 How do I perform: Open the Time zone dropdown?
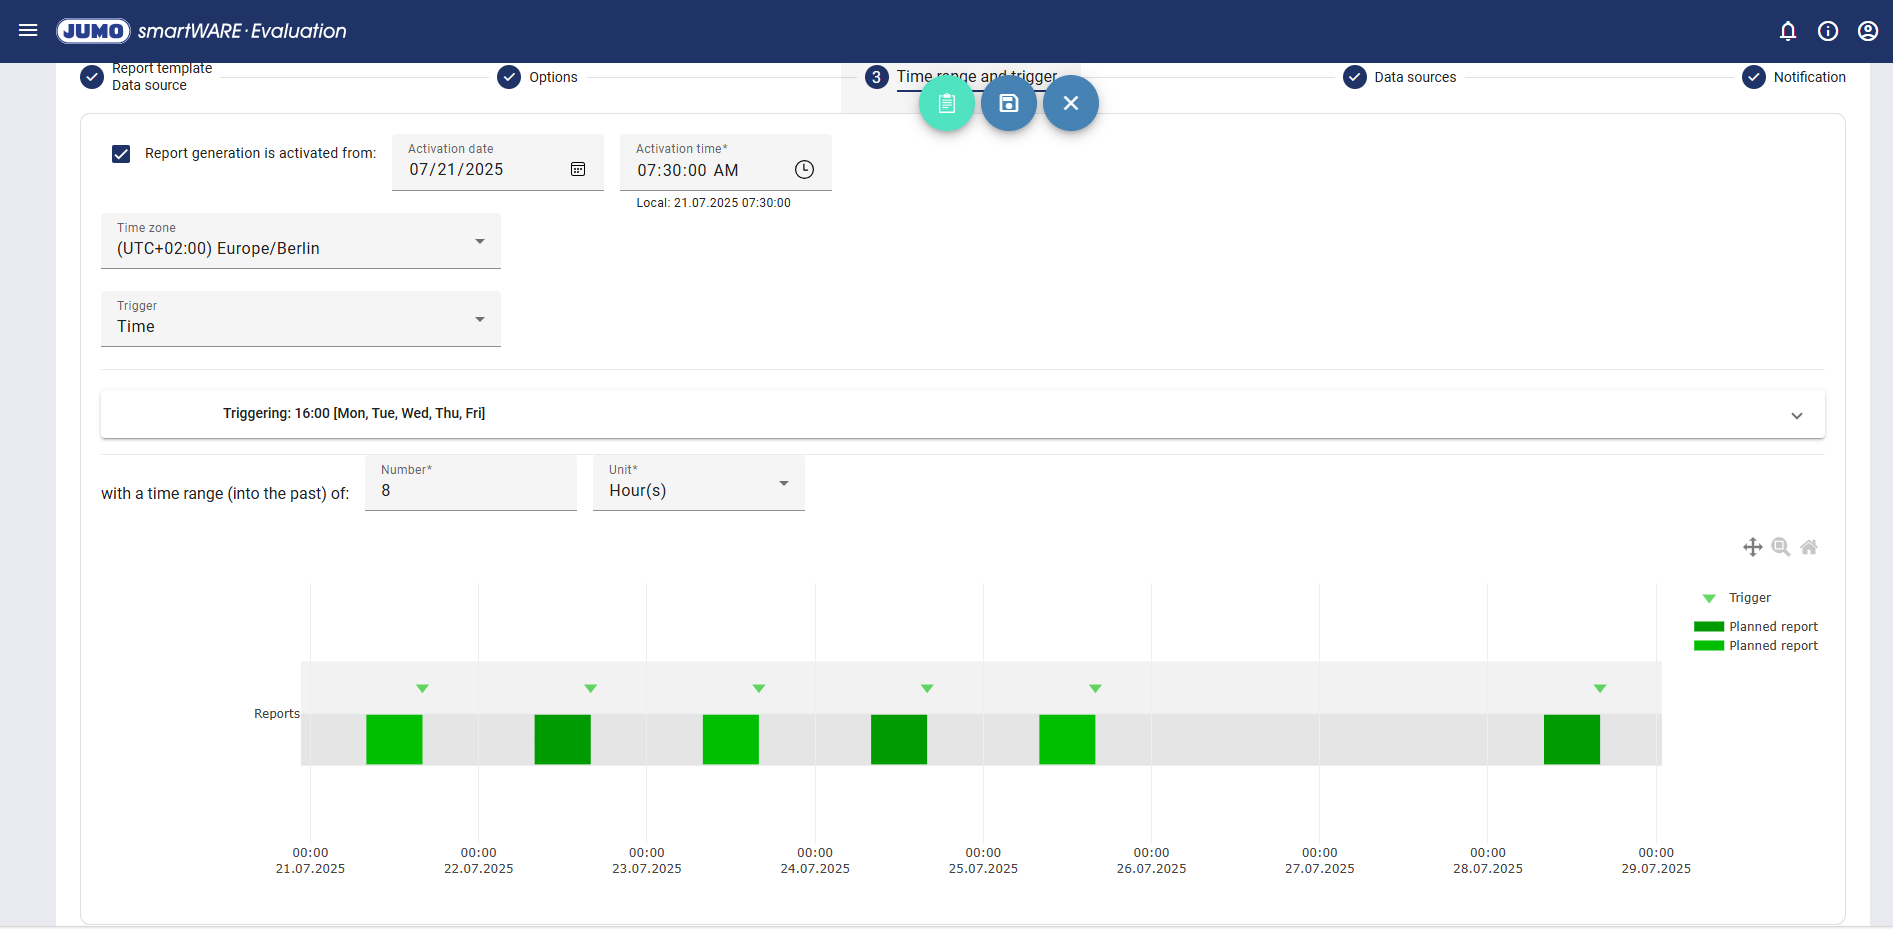(x=300, y=241)
